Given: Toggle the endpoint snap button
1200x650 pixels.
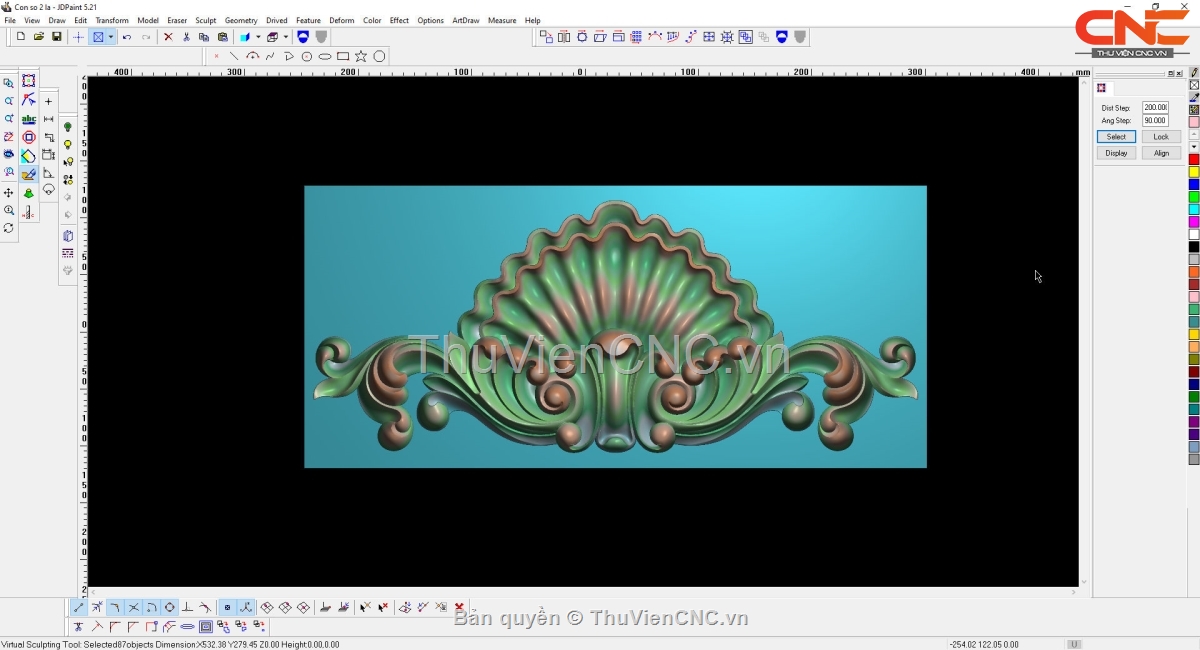Looking at the screenshot, I should click(x=79, y=607).
